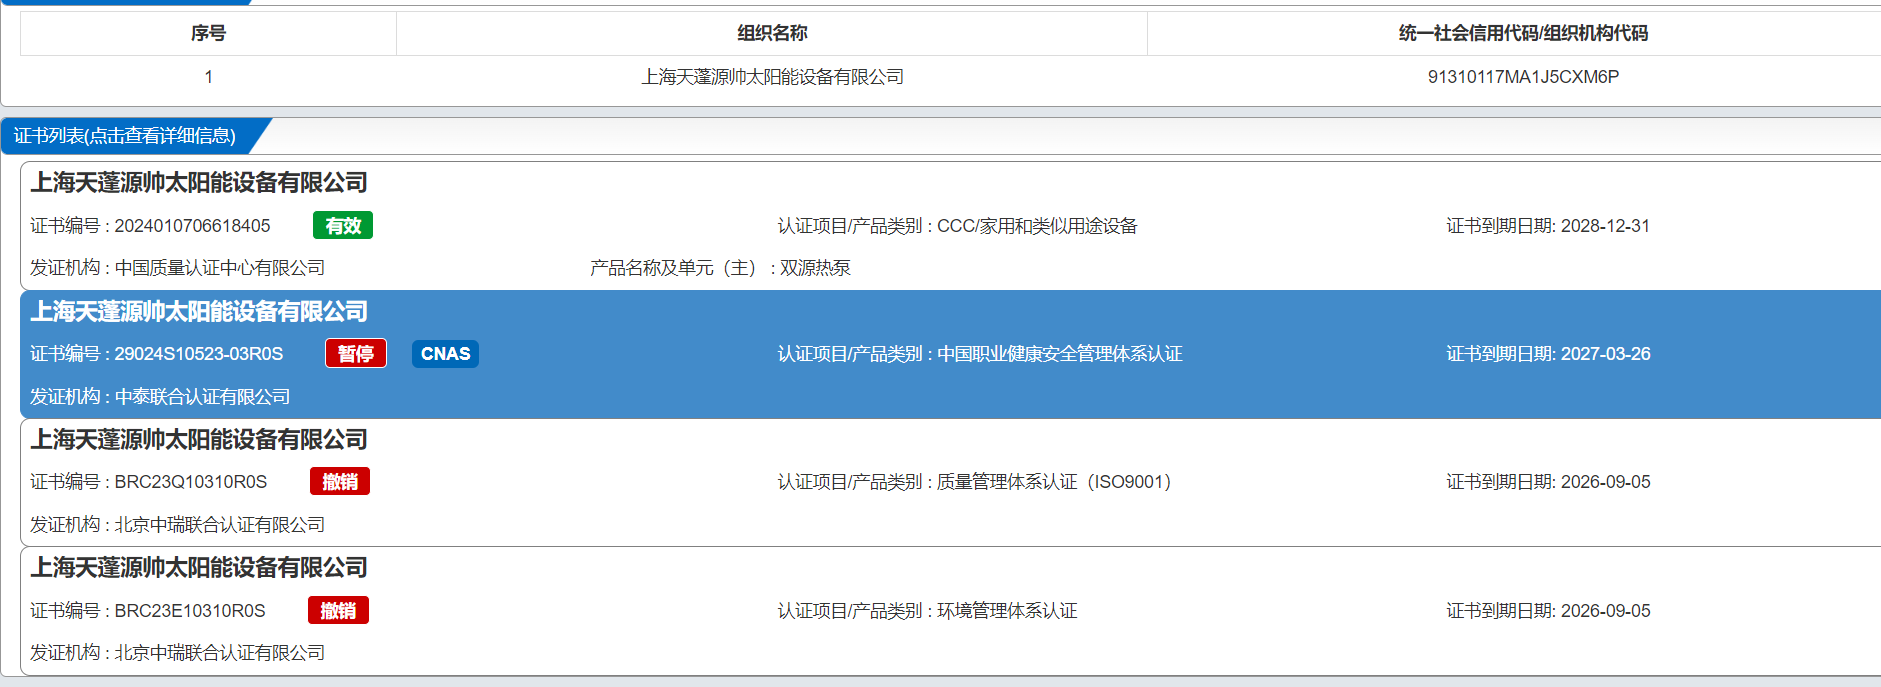The height and width of the screenshot is (687, 1881).
Task: Open the company title above certificate BRC23Q10310R0S
Action: [199, 440]
